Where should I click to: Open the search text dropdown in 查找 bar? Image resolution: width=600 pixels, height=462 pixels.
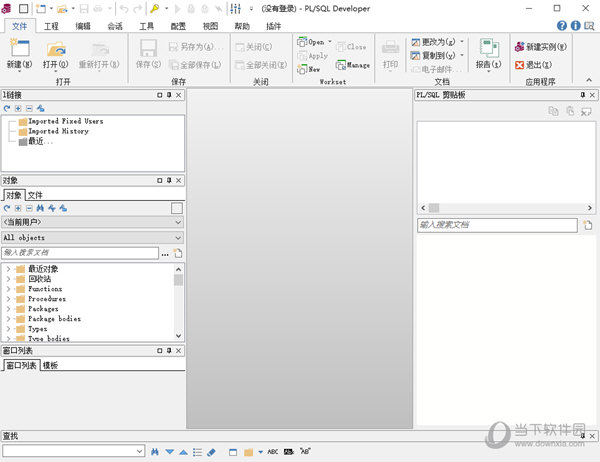(140, 451)
